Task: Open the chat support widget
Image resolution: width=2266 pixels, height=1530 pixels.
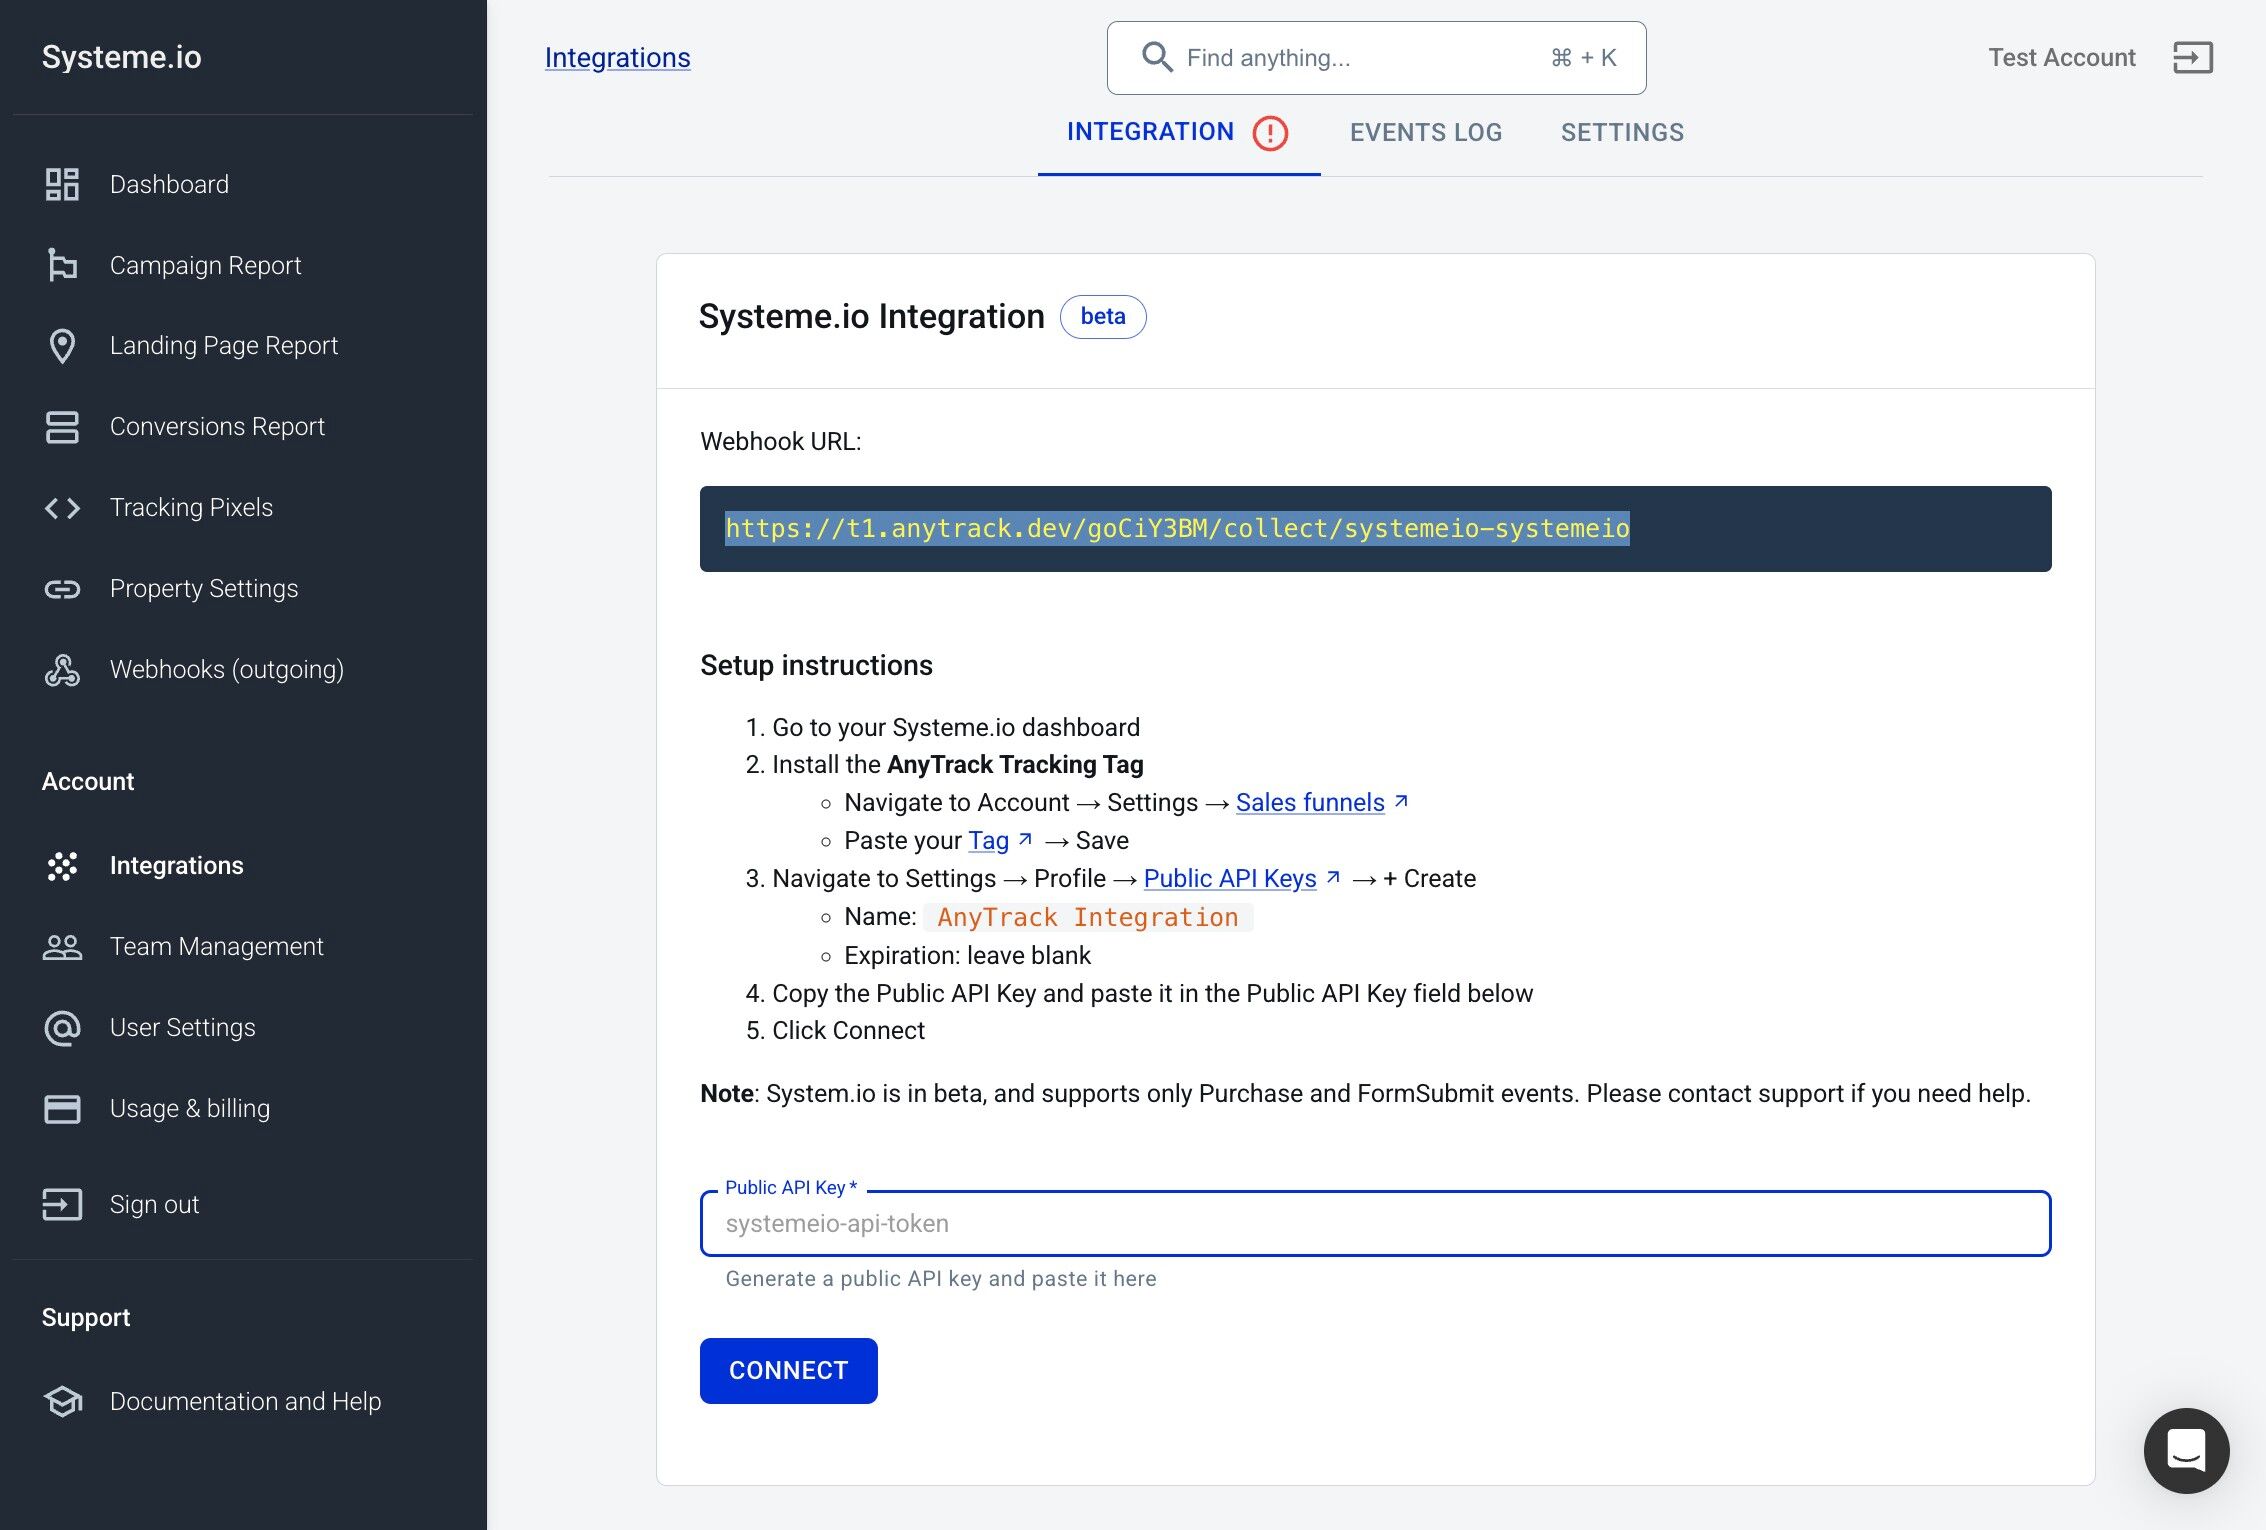Action: coord(2186,1451)
